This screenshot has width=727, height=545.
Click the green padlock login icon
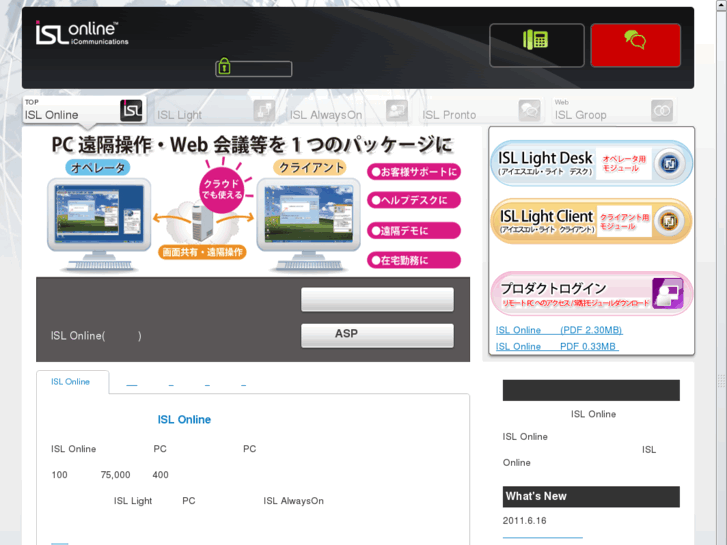[x=224, y=66]
